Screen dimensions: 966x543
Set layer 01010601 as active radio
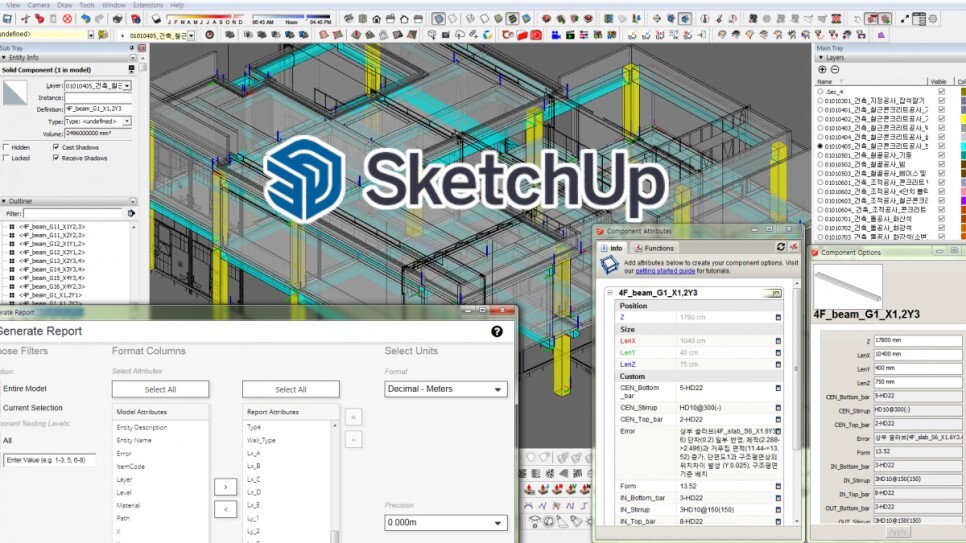pos(820,182)
